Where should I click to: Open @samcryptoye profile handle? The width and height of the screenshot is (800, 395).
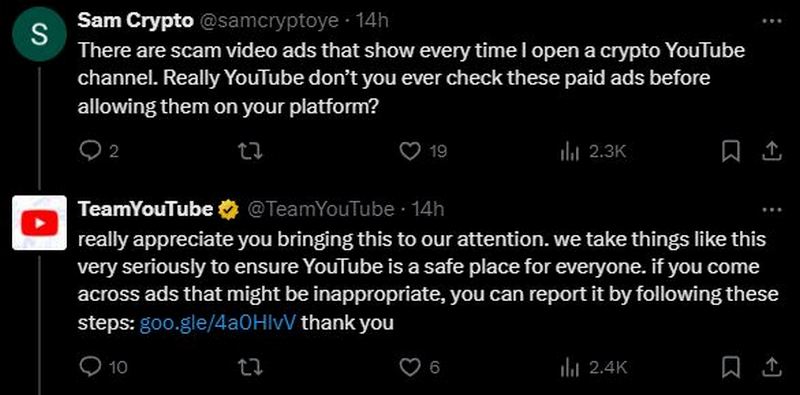point(271,21)
